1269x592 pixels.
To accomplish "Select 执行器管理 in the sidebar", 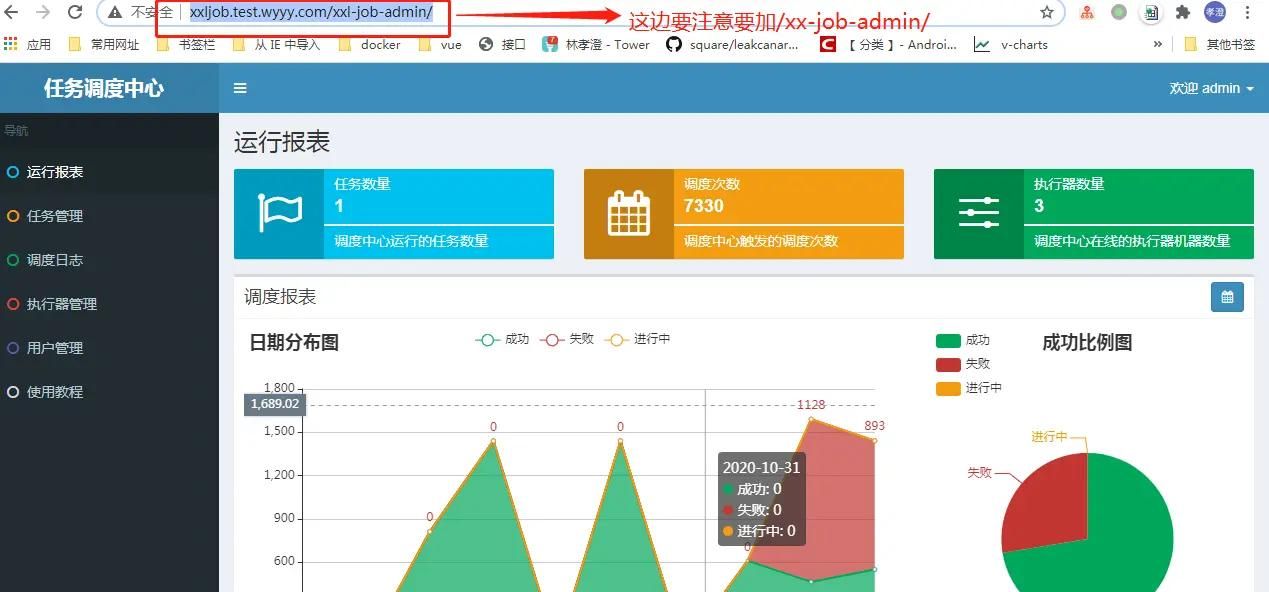I will (60, 303).
